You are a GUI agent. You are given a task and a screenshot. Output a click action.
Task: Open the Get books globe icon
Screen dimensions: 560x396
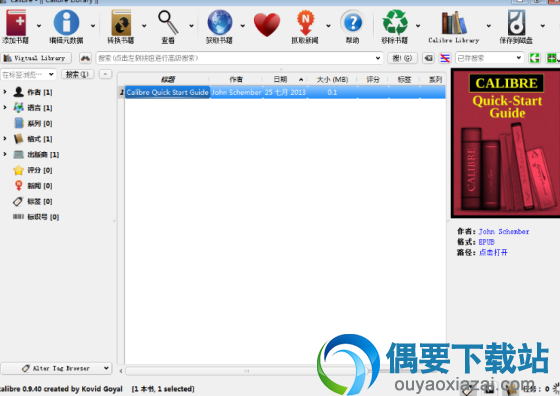220,22
